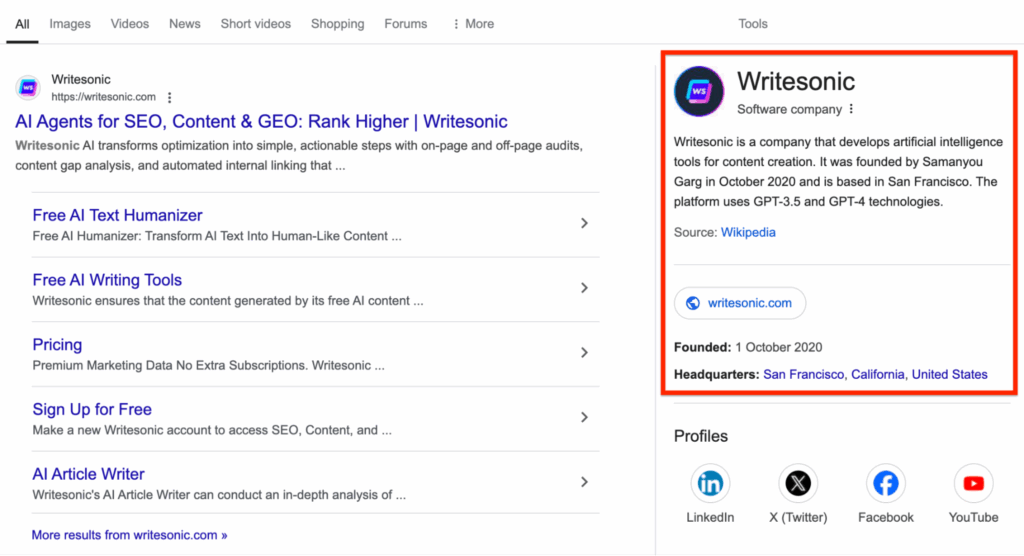
Task: Click the globe icon in writesonic.com chip
Action: 693,303
